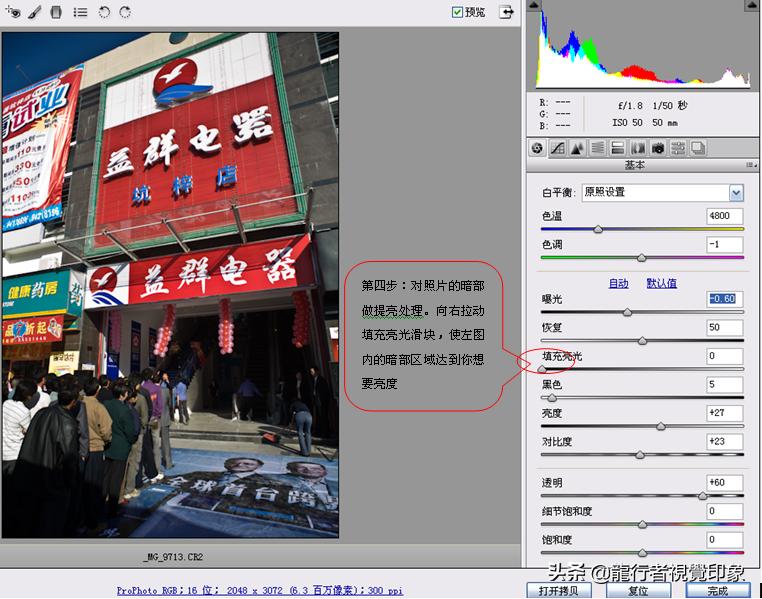Select the graduated filter tool icon

pyautogui.click(x=56, y=12)
